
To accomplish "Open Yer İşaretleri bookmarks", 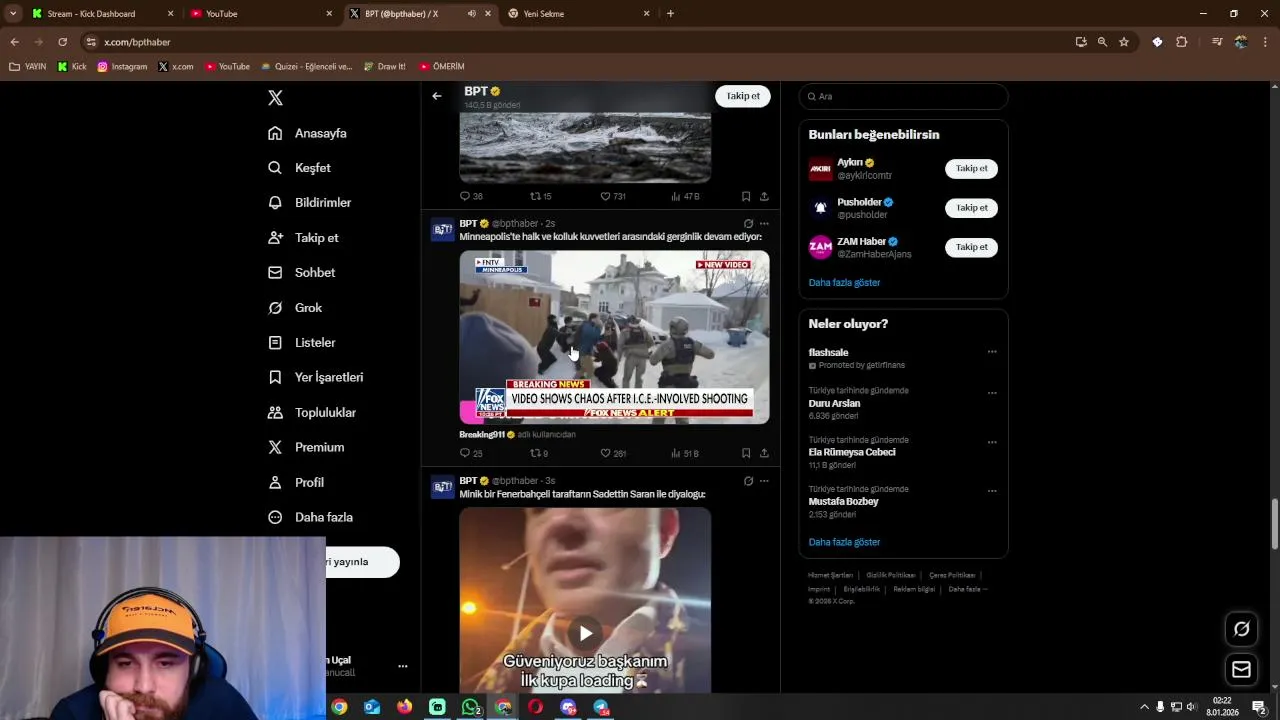I will click(x=316, y=377).
